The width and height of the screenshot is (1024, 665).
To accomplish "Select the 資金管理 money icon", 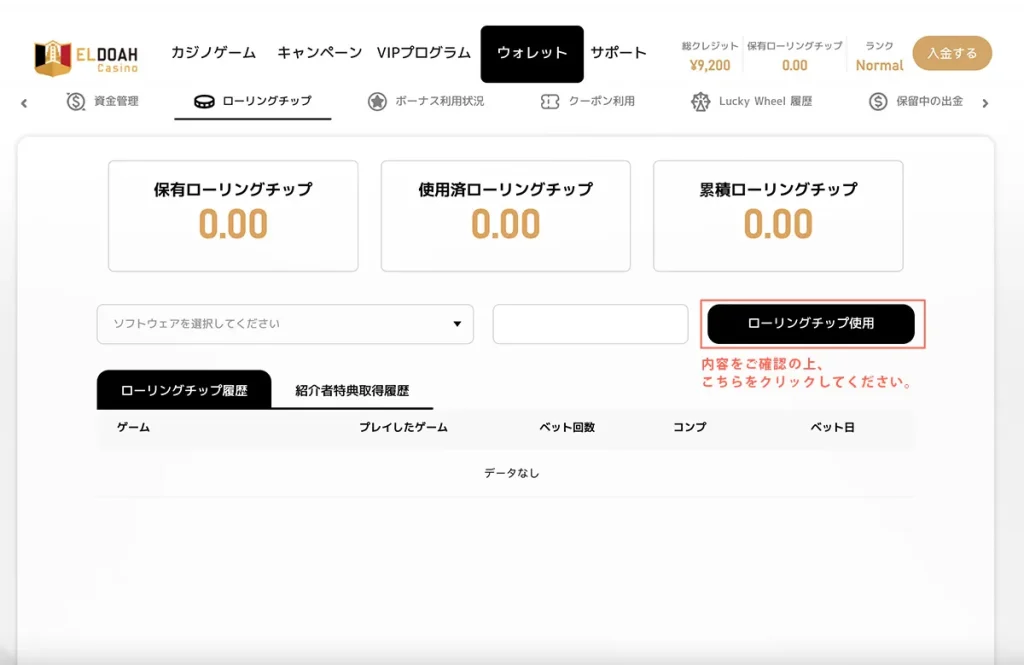I will (76, 102).
